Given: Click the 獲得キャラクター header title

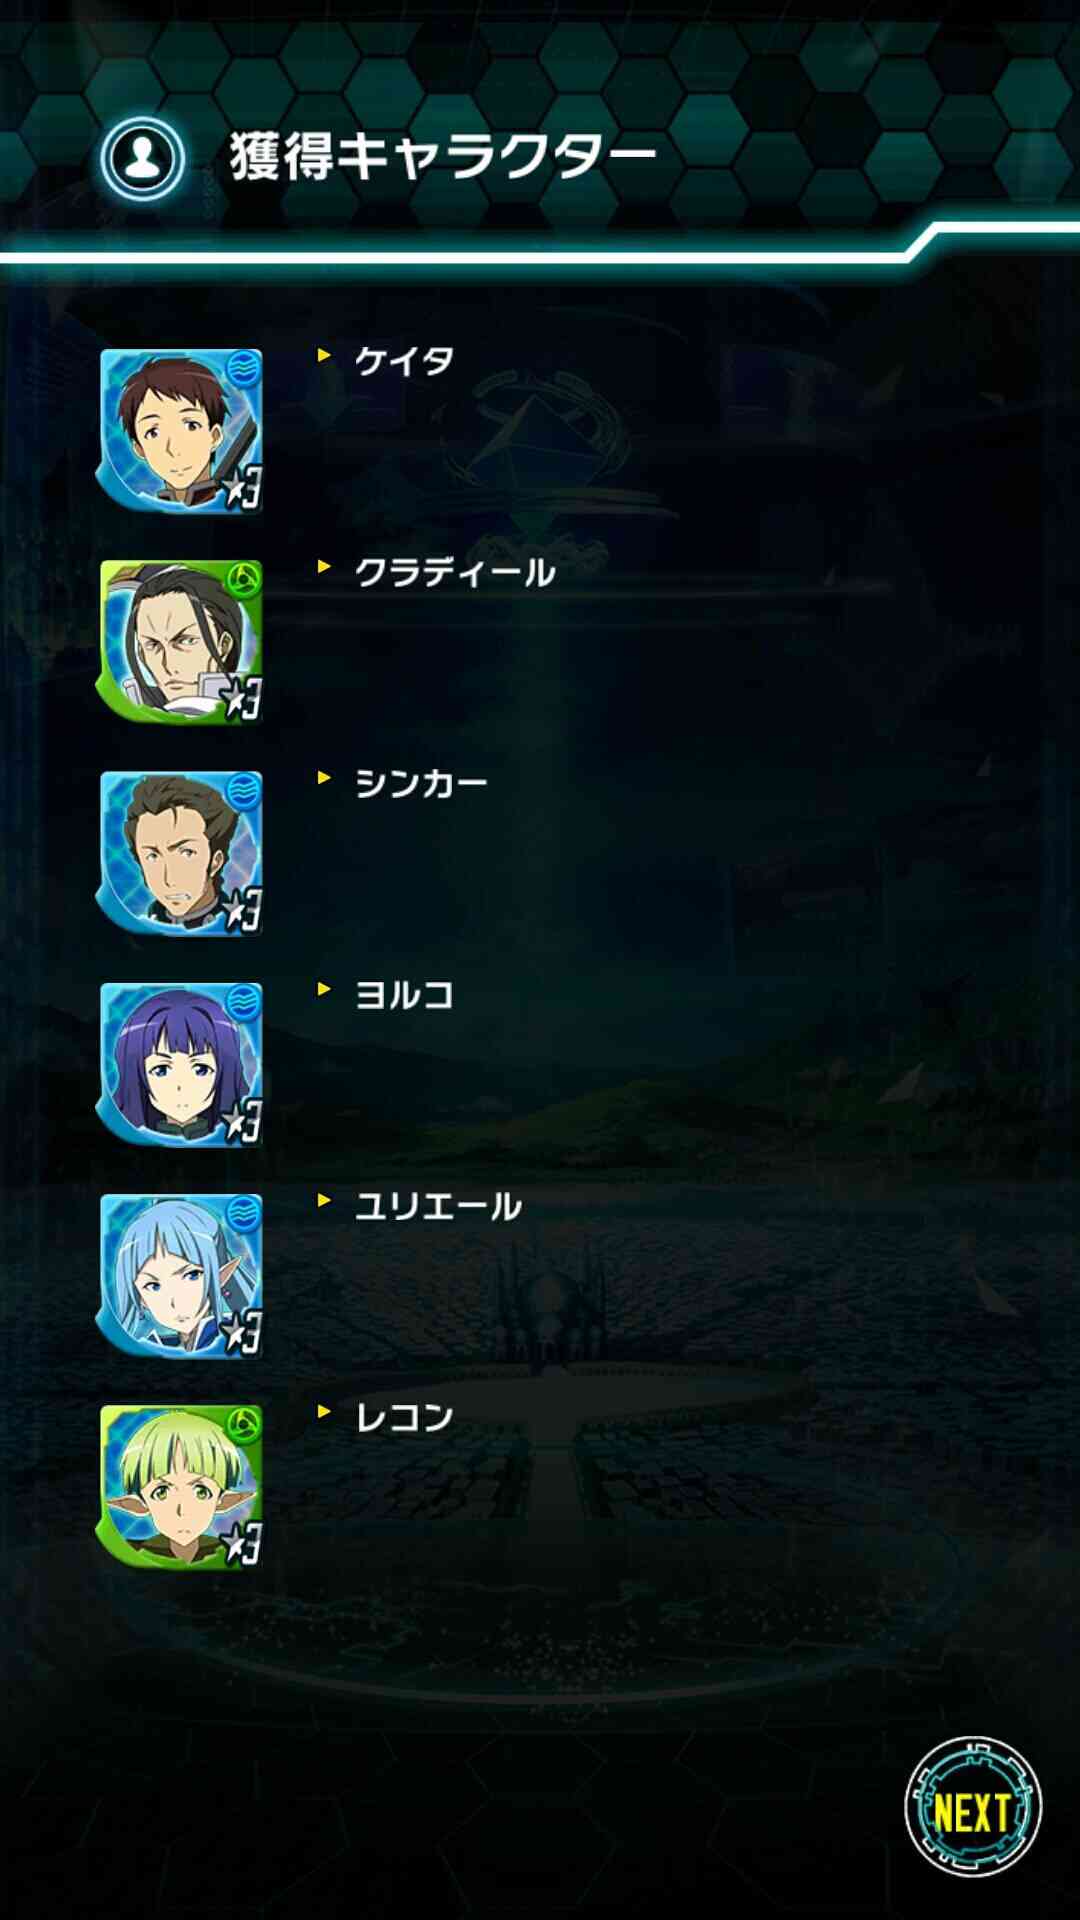Looking at the screenshot, I should click(442, 157).
